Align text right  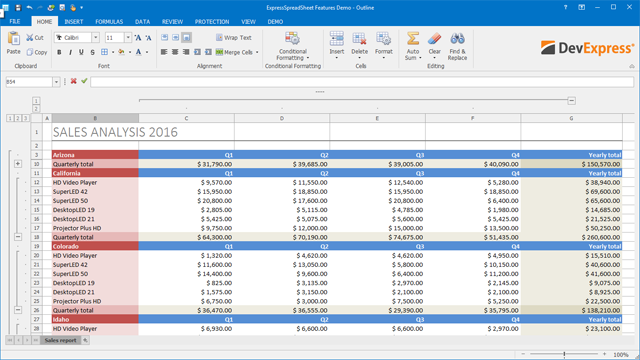tap(186, 52)
